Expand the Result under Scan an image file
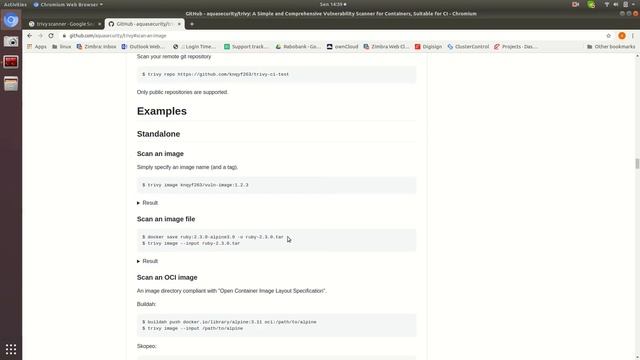 point(147,261)
